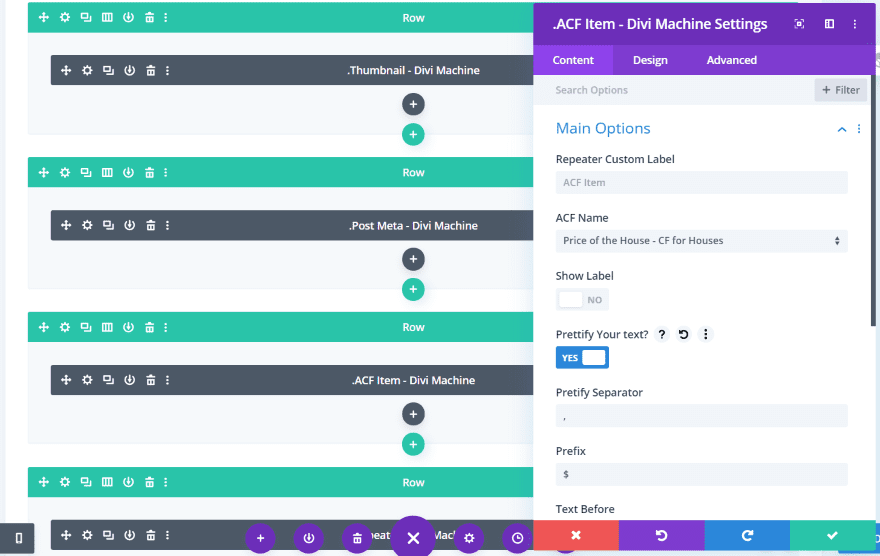The width and height of the screenshot is (880, 556).
Task: Delete the ACF Item module
Action: [150, 381]
